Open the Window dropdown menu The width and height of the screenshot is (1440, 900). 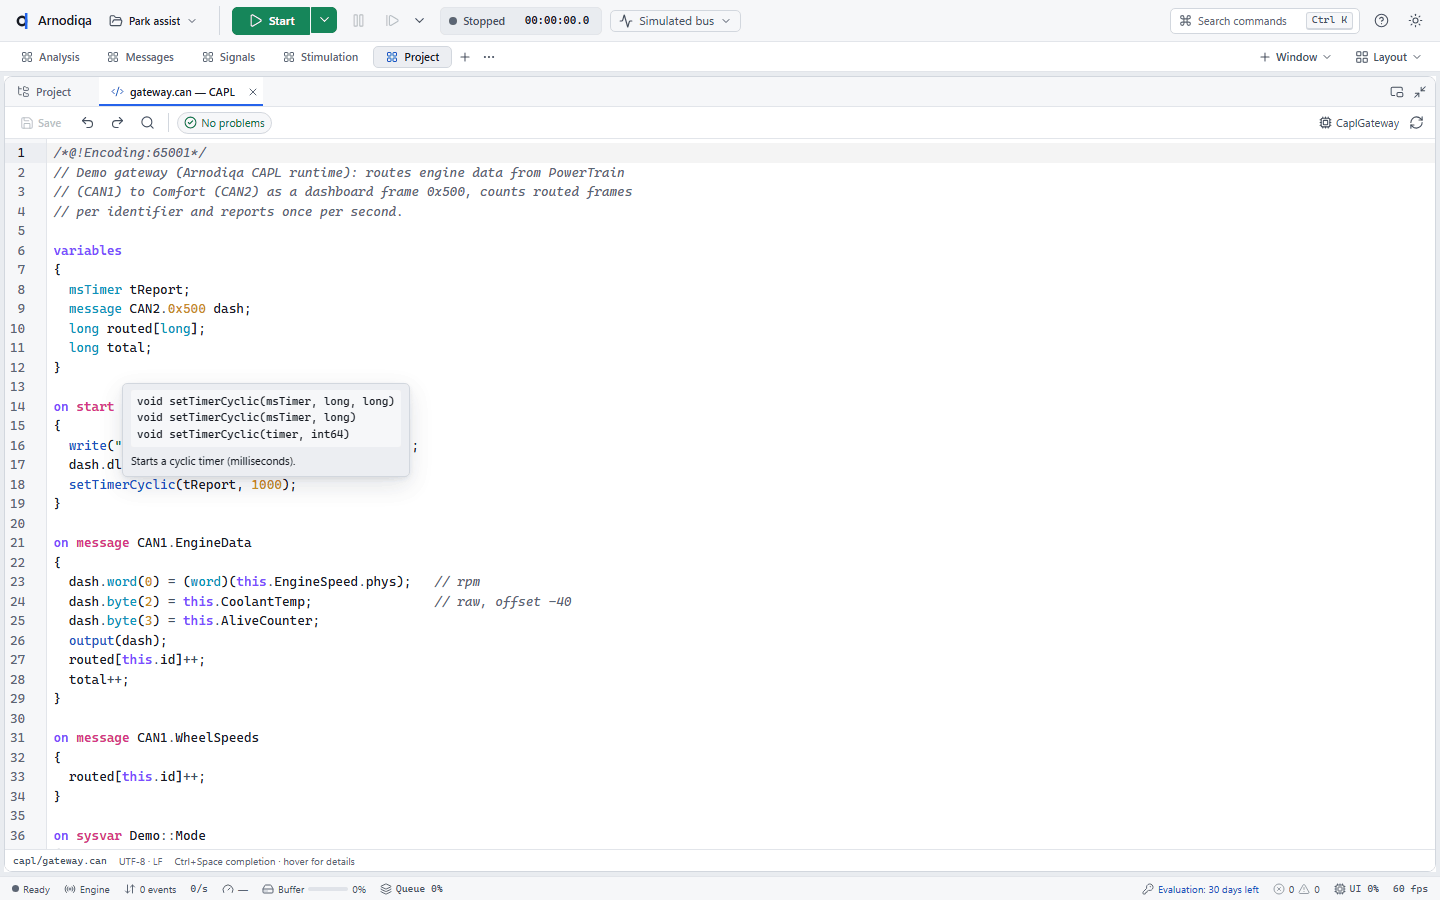pos(1296,57)
